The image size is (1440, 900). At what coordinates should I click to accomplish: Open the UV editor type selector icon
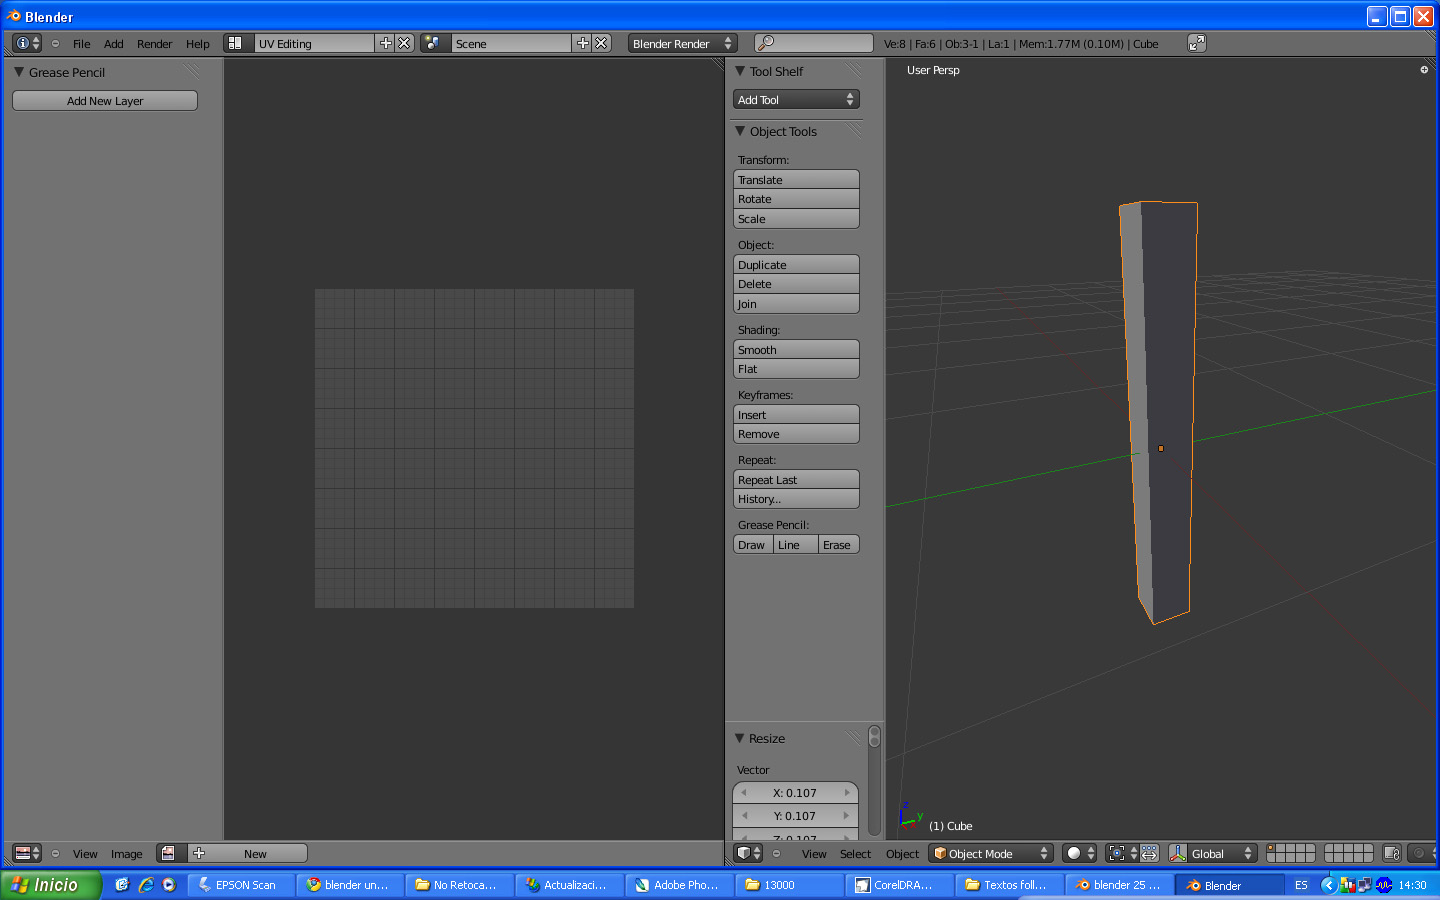[27, 853]
